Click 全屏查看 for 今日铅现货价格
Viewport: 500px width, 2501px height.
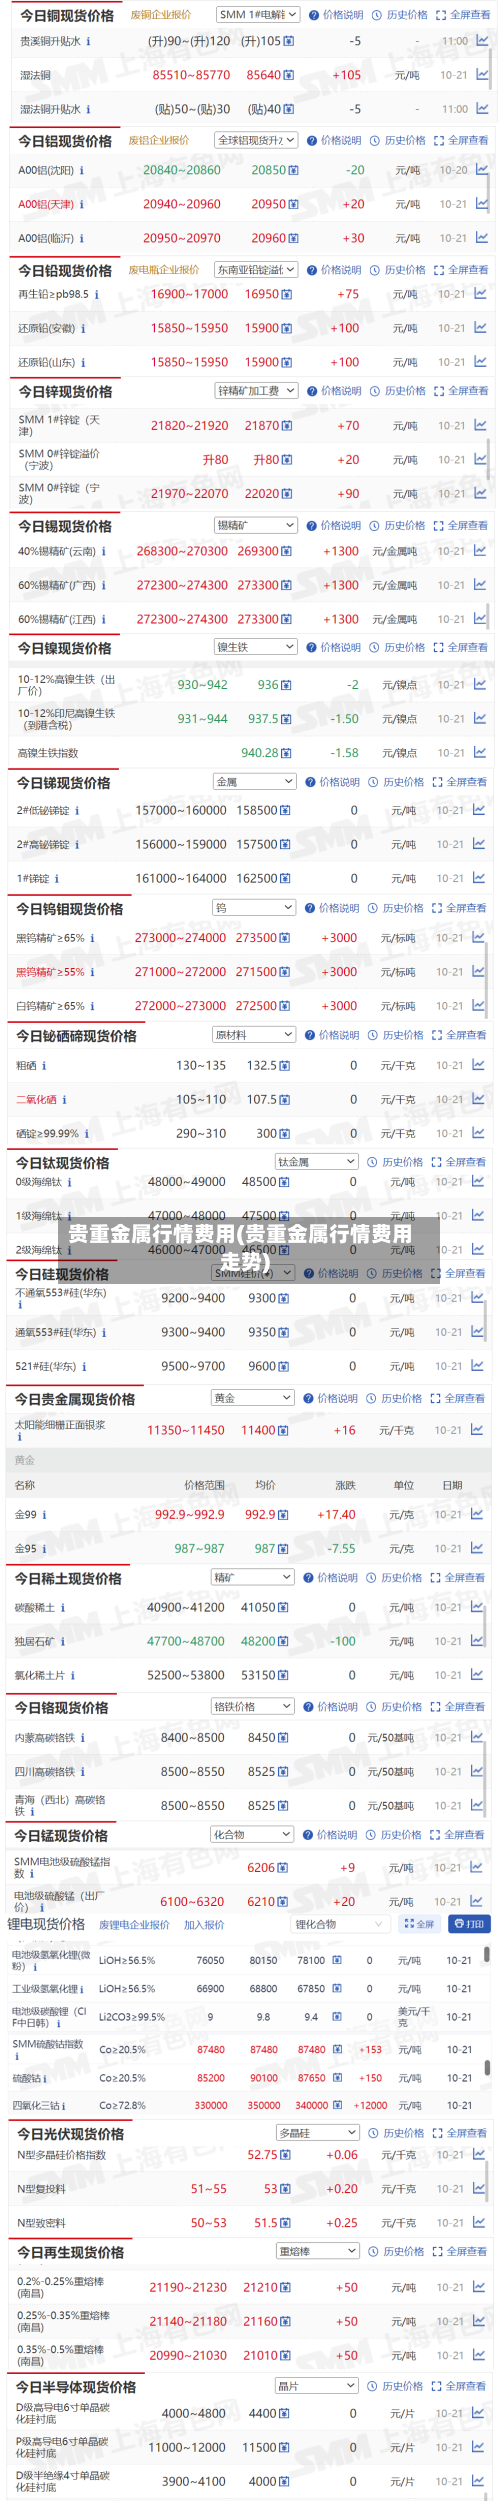click(461, 270)
